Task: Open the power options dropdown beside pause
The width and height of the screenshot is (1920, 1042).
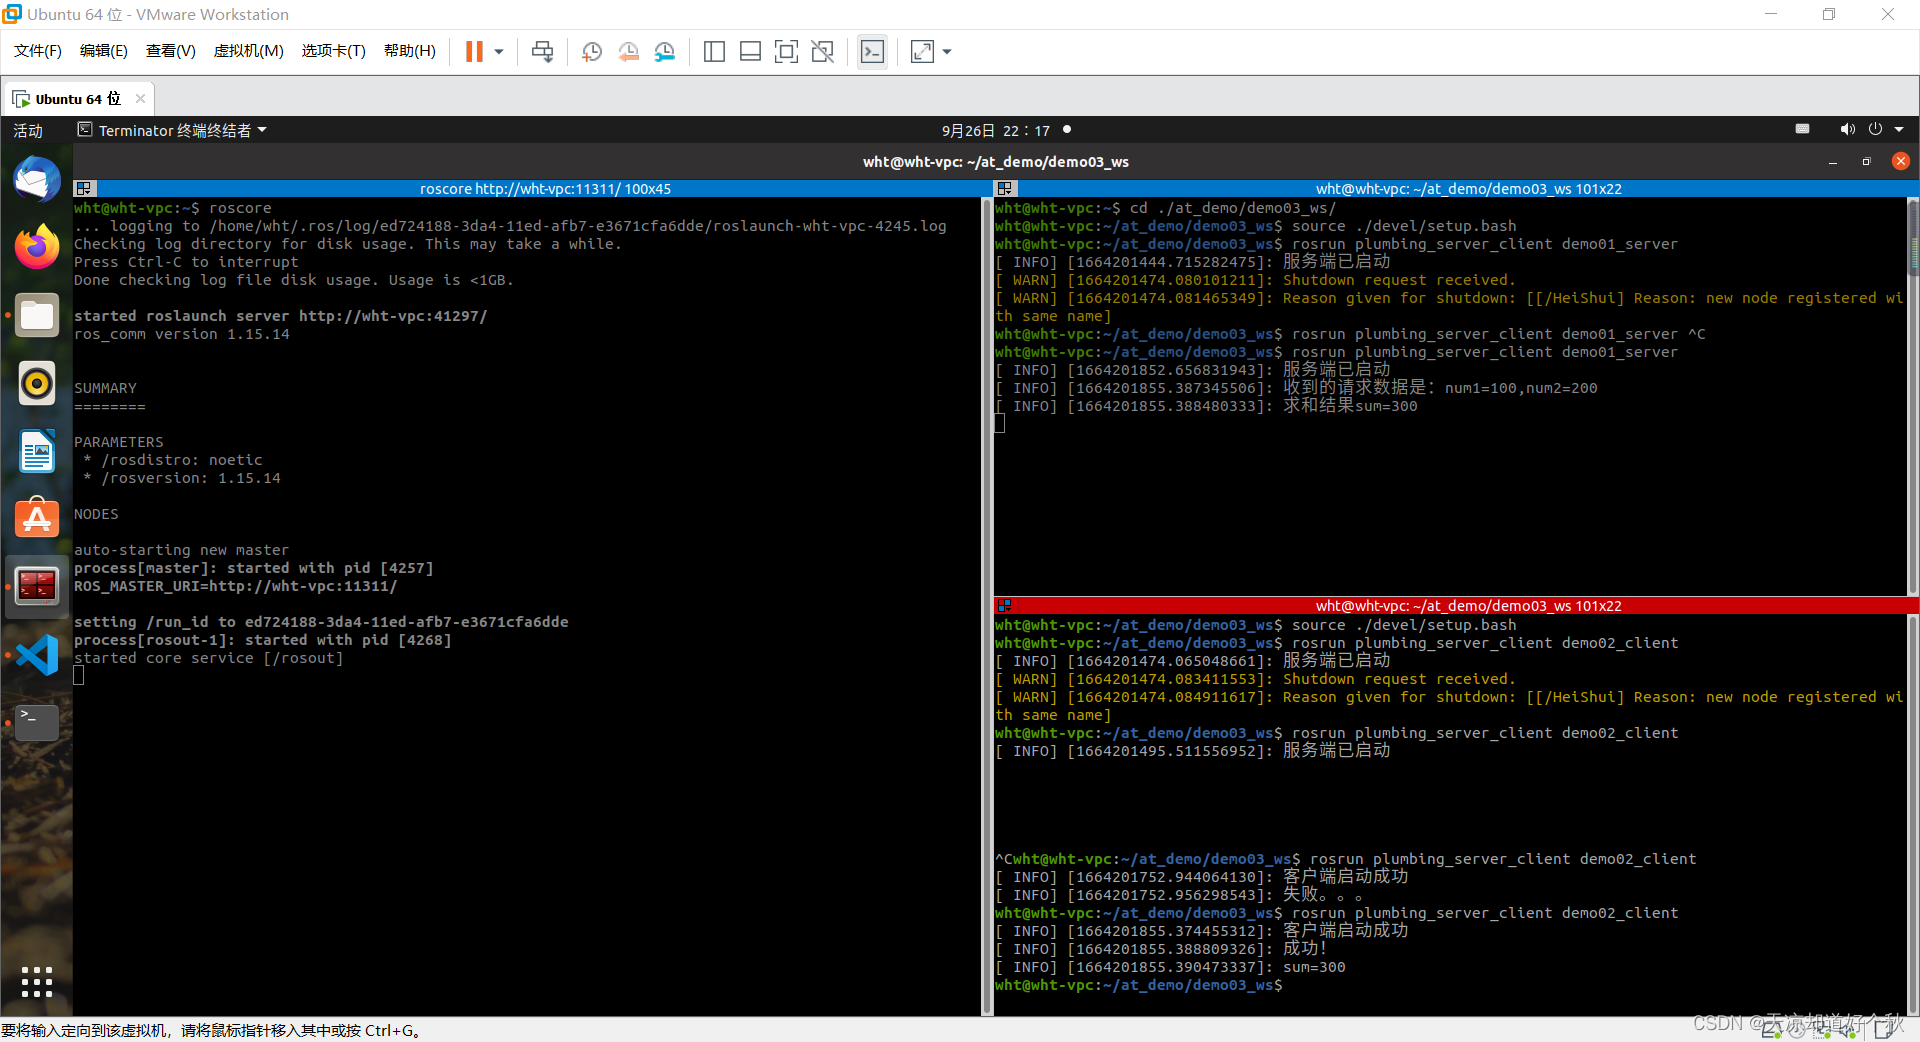Action: pyautogui.click(x=499, y=51)
